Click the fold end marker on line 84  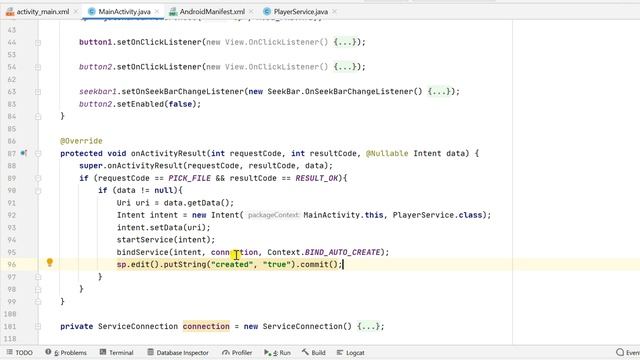38,117
